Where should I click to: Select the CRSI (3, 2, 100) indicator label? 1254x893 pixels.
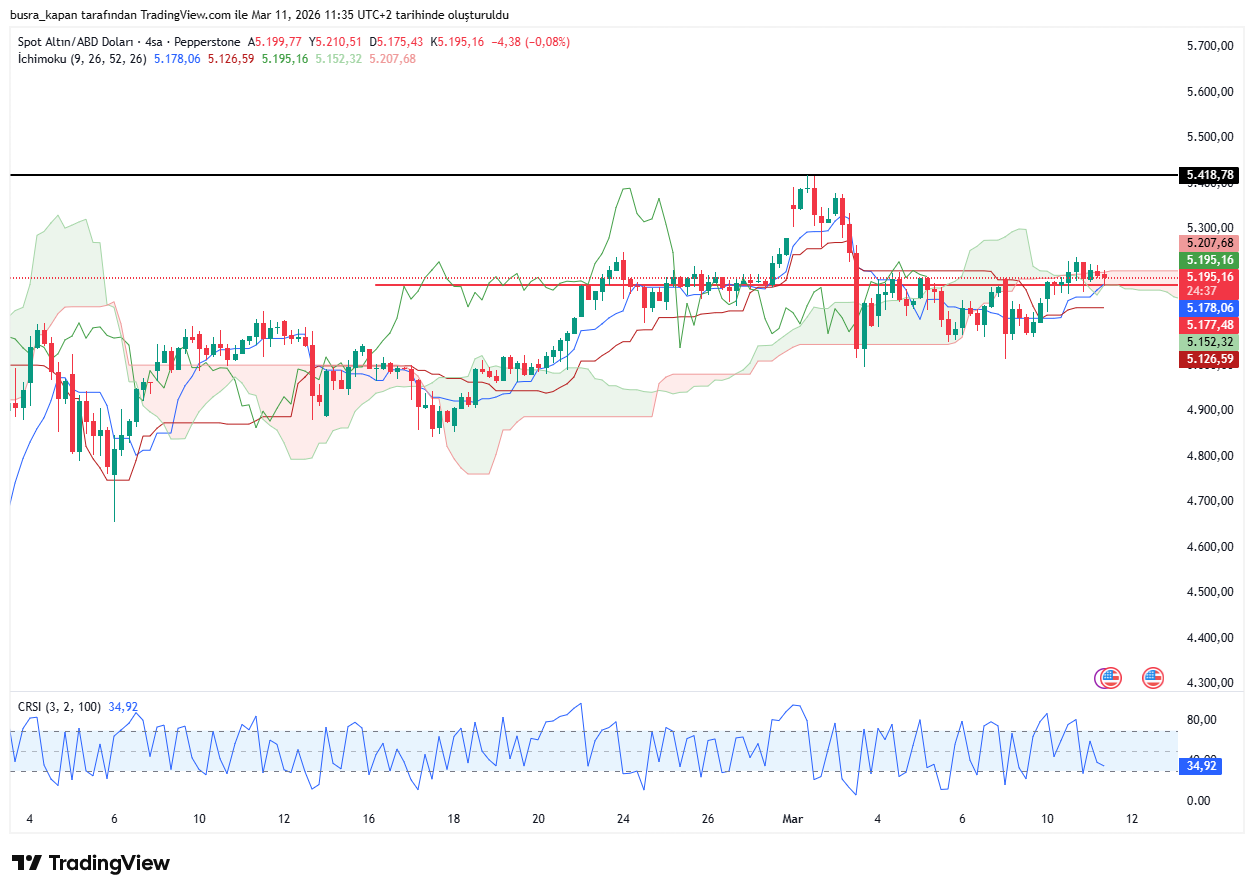(x=59, y=706)
